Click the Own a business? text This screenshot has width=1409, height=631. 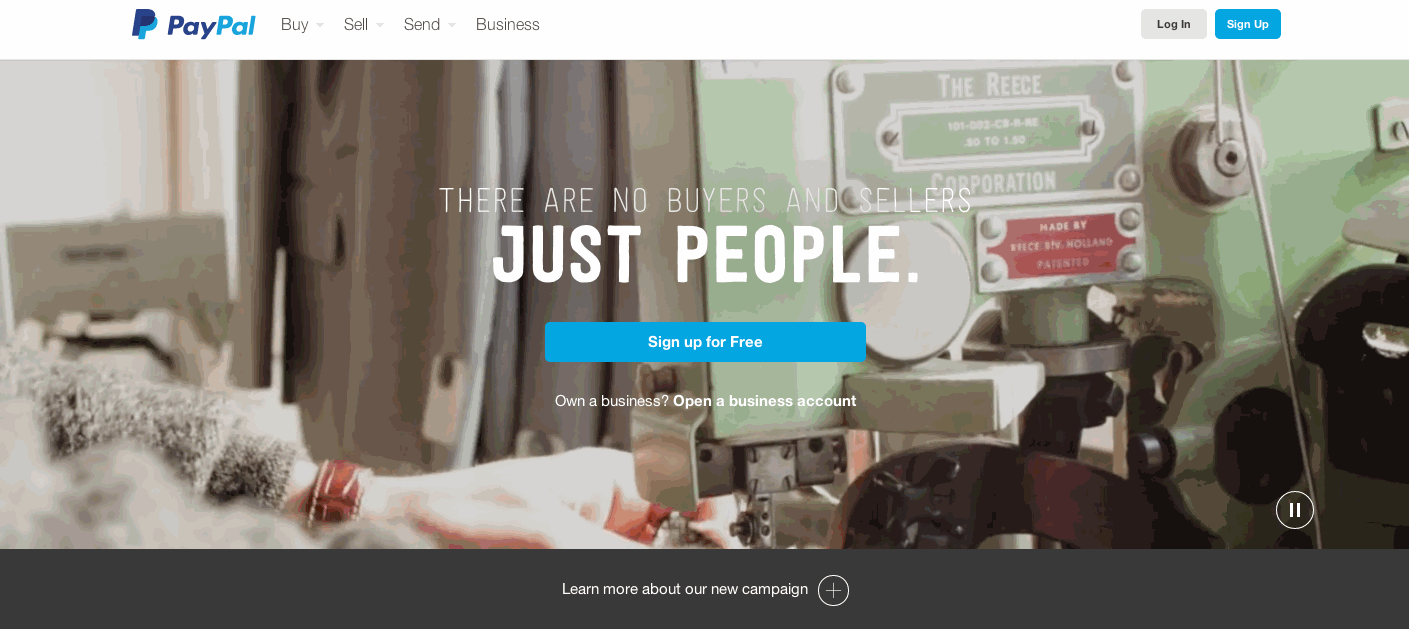click(x=612, y=401)
